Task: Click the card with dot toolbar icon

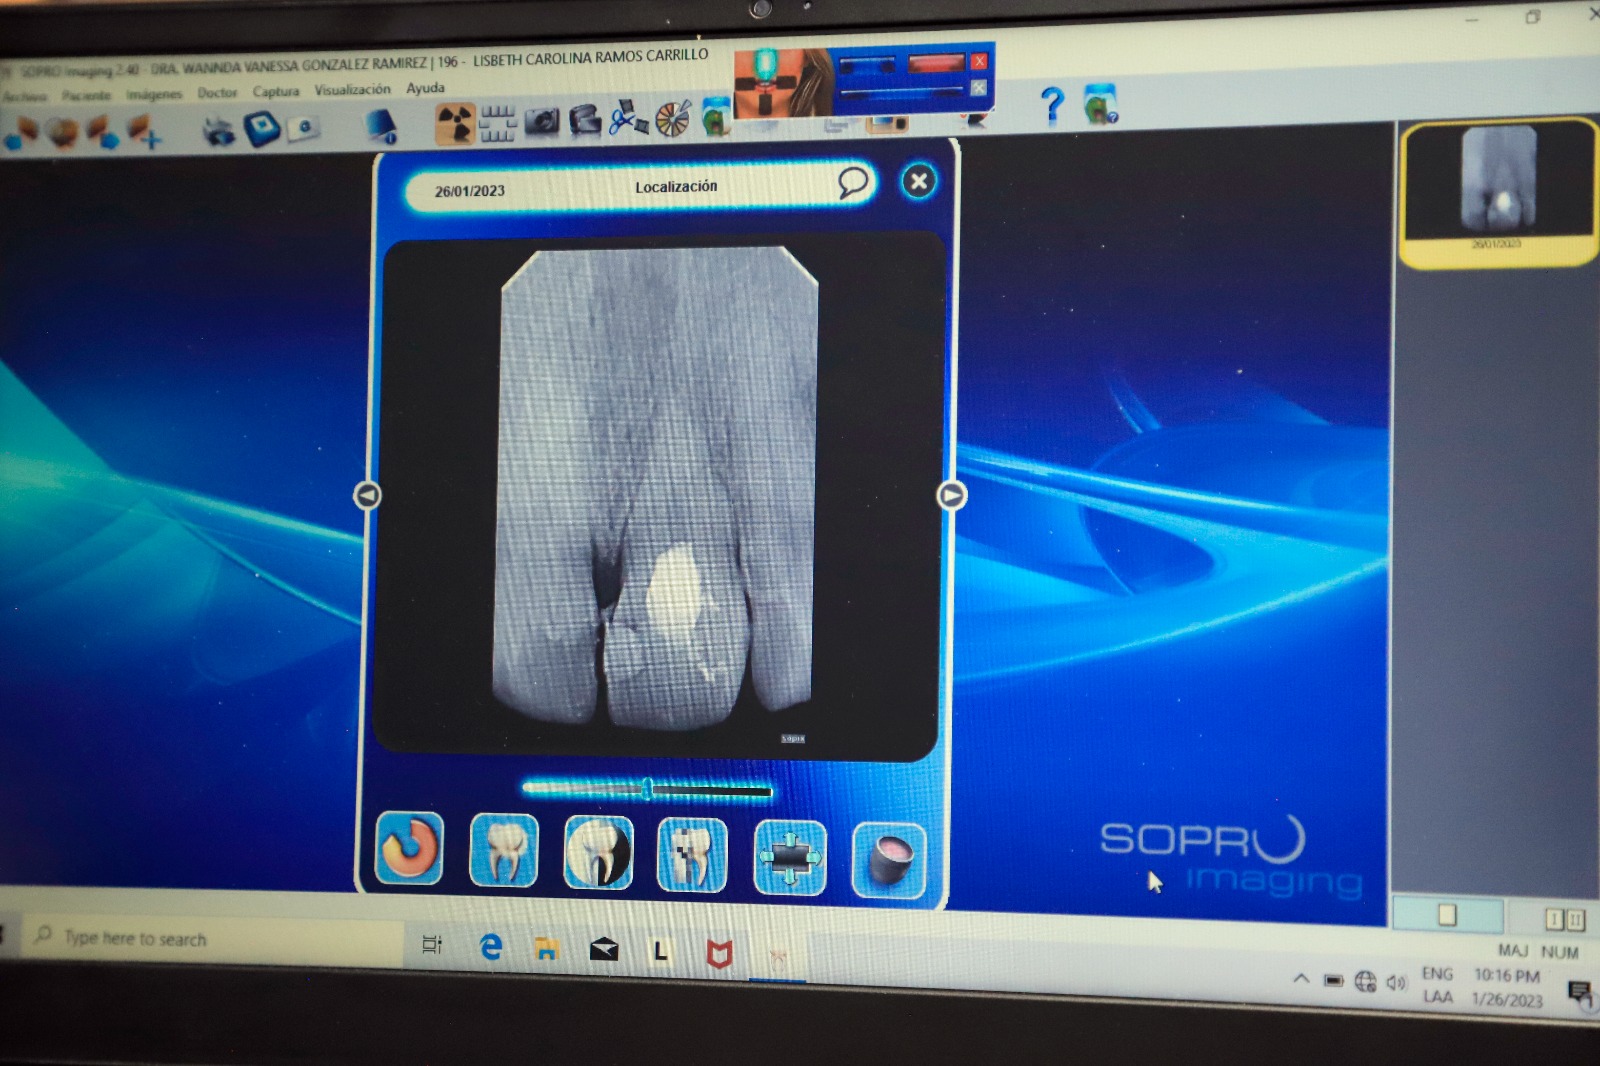Action: 304,127
